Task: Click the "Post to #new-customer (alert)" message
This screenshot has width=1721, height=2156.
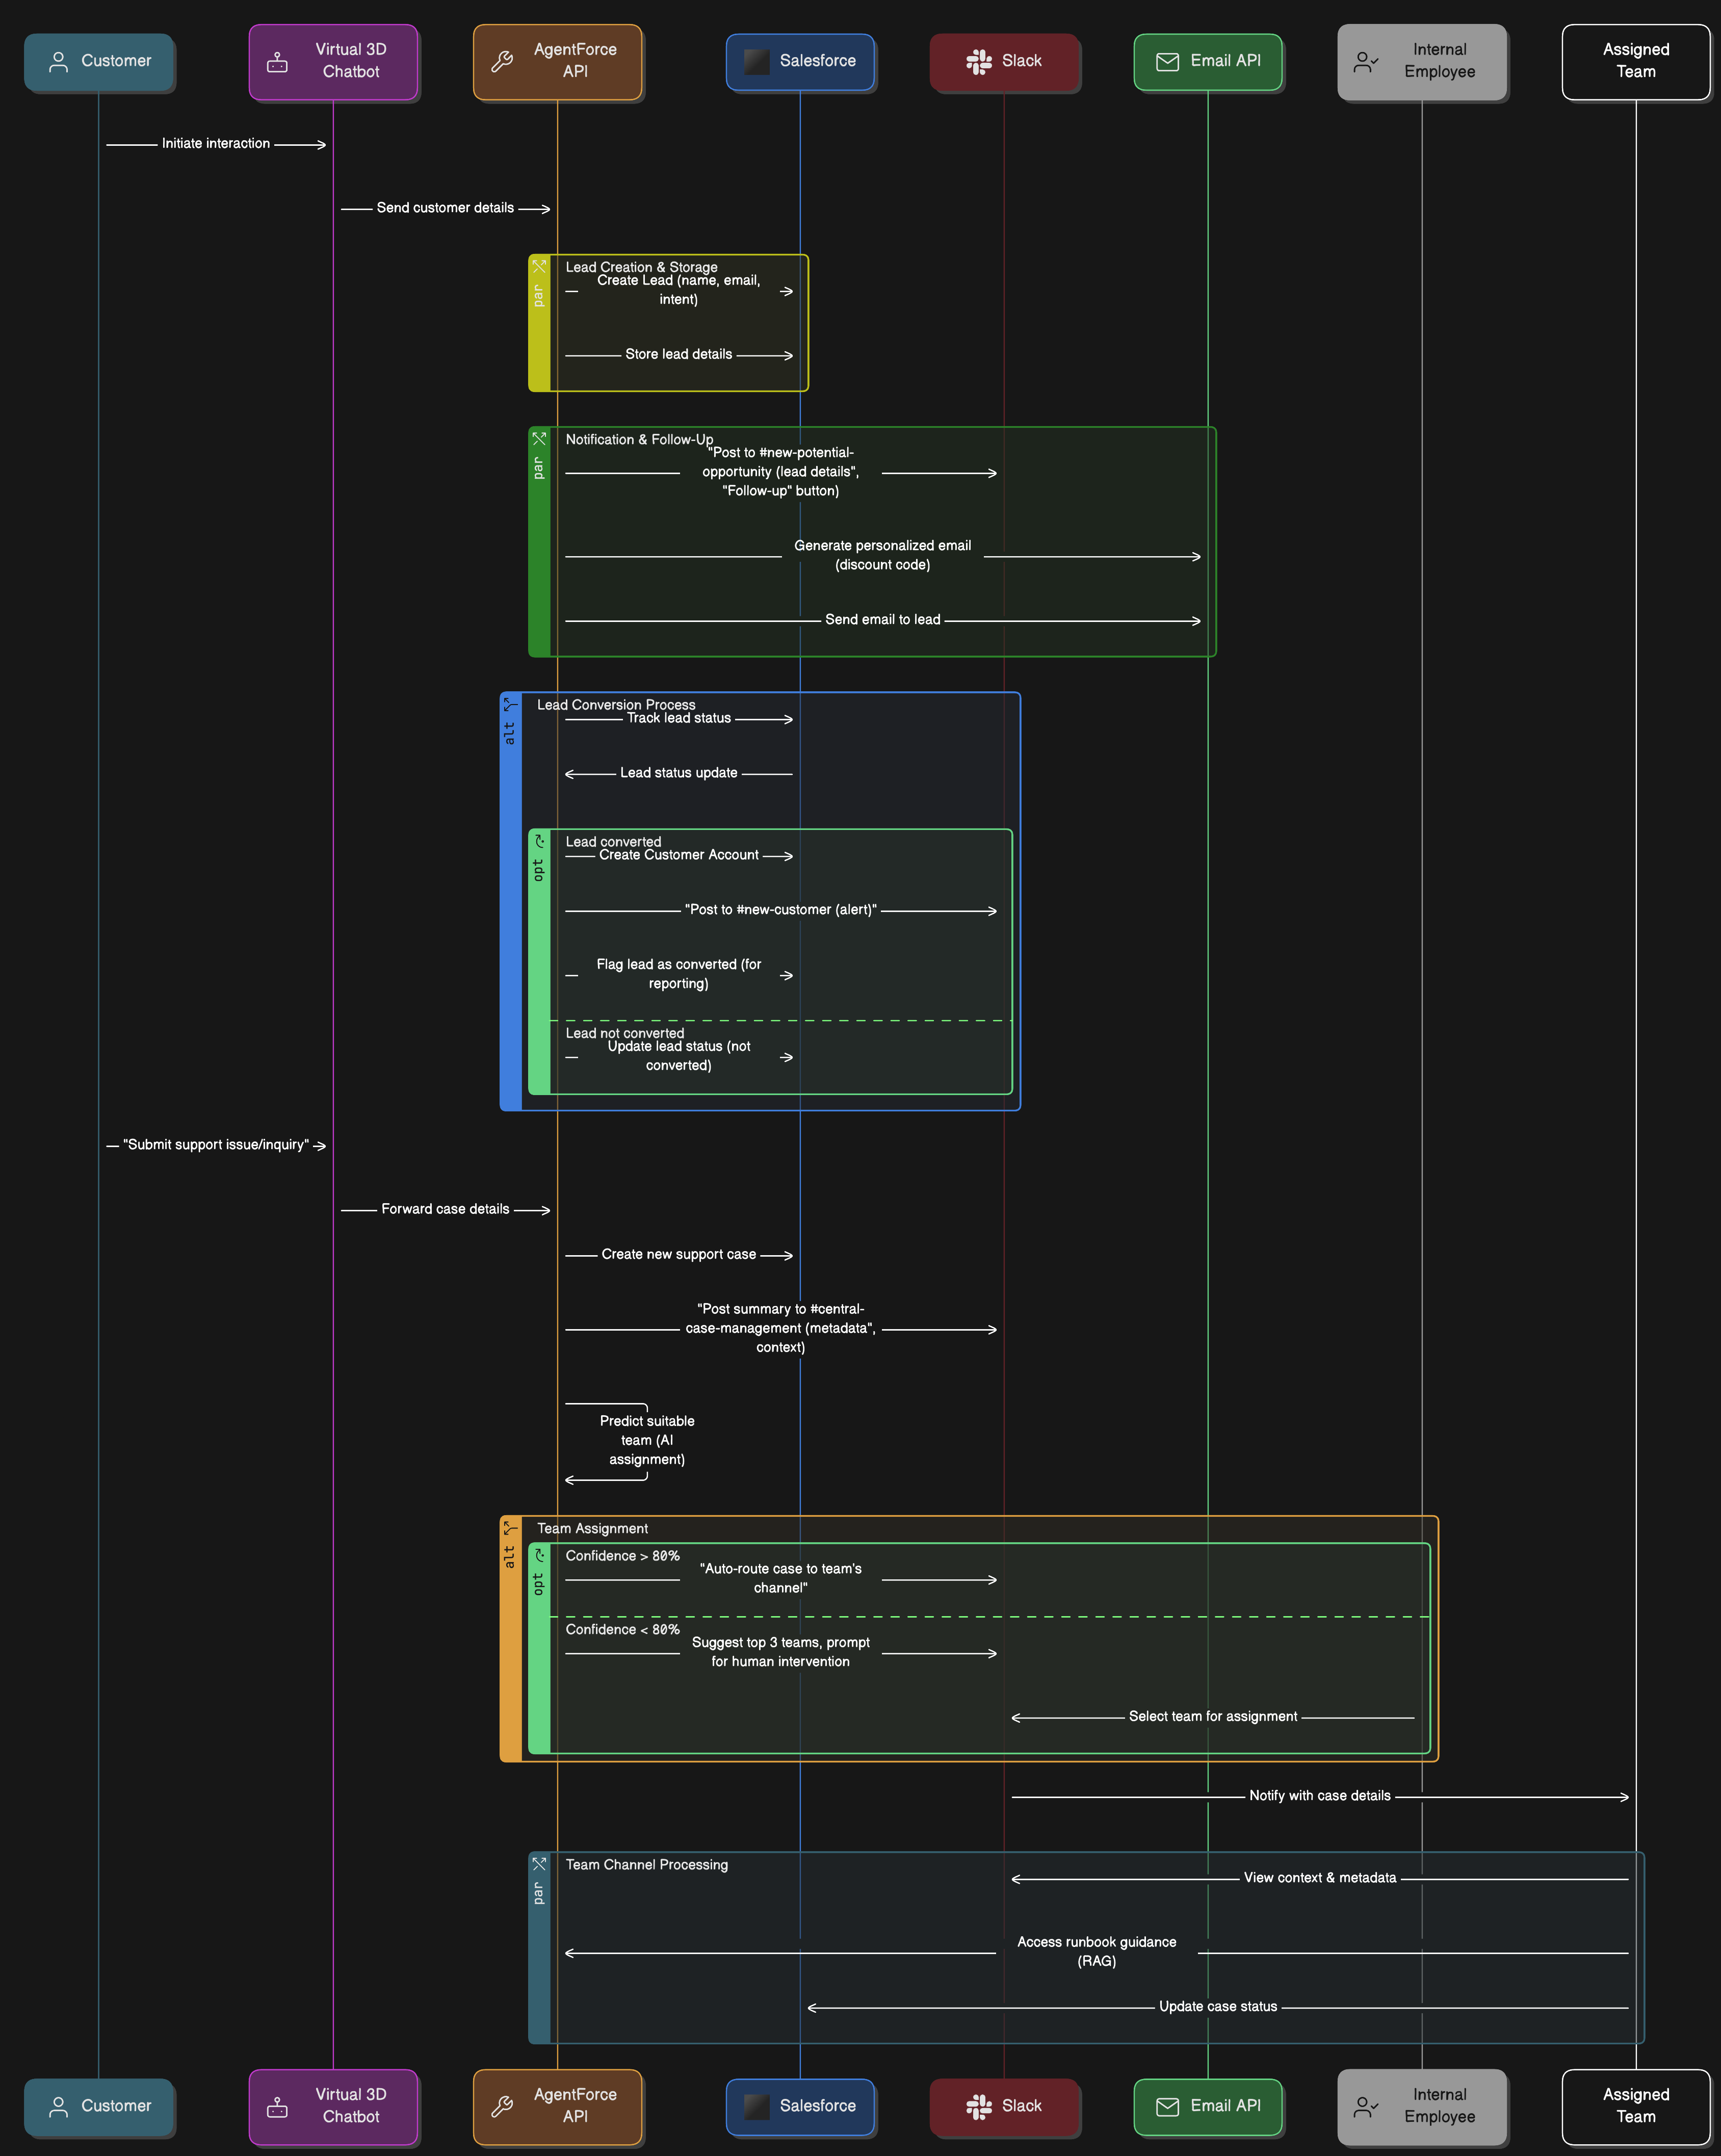Action: [781, 910]
